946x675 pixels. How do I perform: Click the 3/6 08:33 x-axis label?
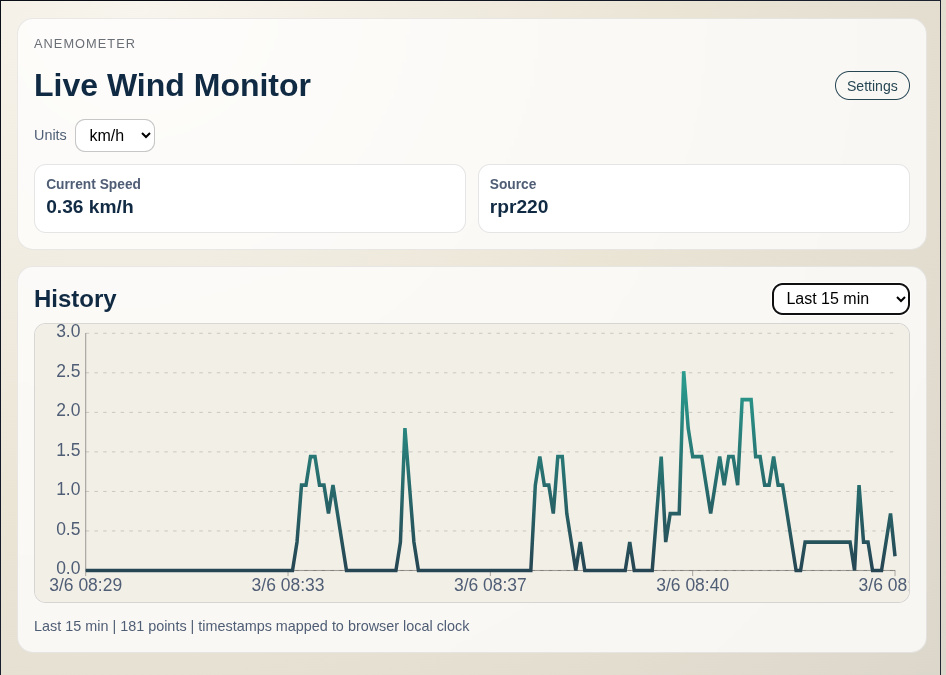click(x=288, y=585)
